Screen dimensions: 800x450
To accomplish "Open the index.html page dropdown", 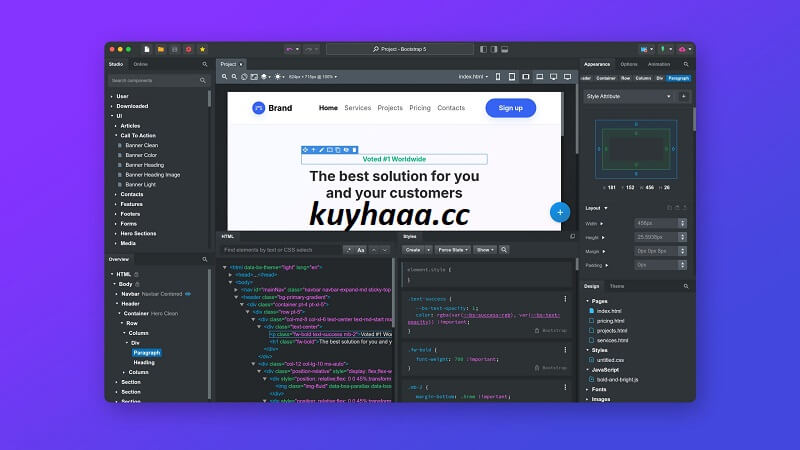I will [x=473, y=77].
